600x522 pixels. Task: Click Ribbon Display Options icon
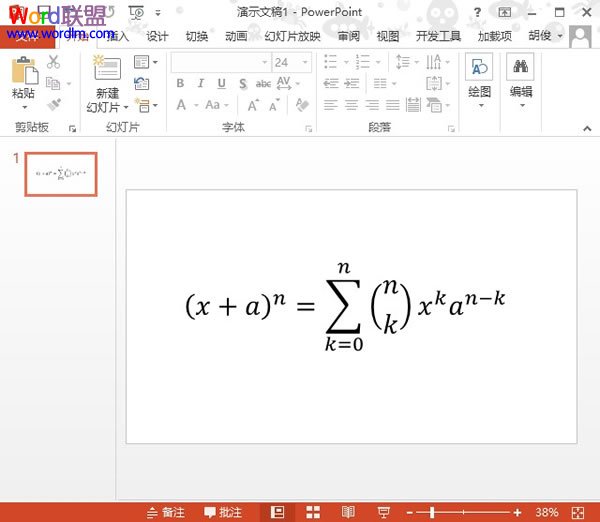pyautogui.click(x=505, y=12)
